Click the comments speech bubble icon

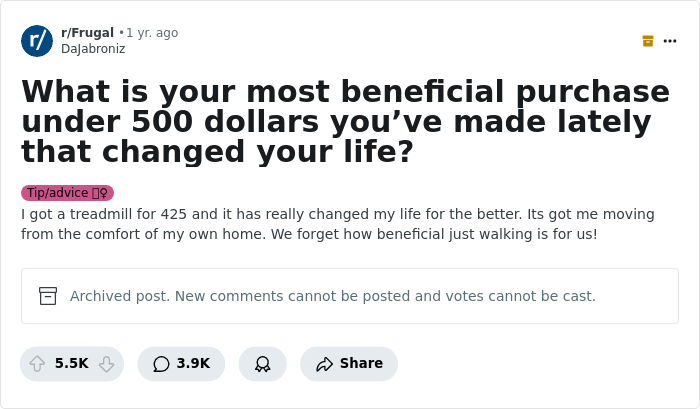click(x=161, y=364)
